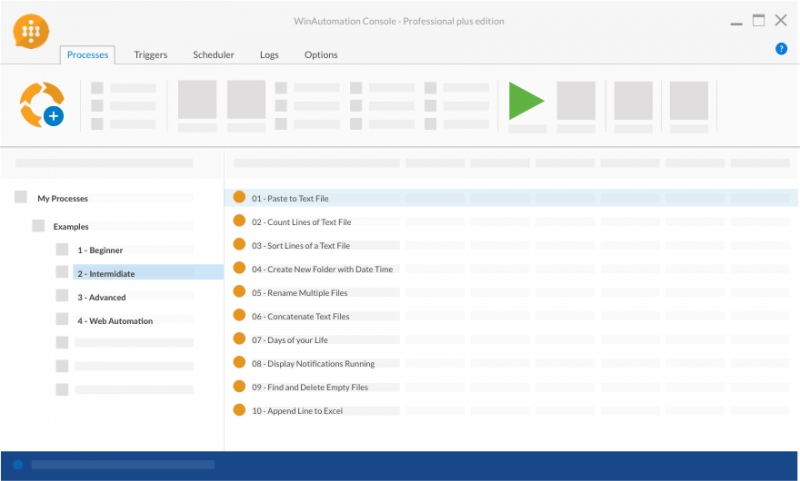Select the 1 - Beginner folder

100,250
